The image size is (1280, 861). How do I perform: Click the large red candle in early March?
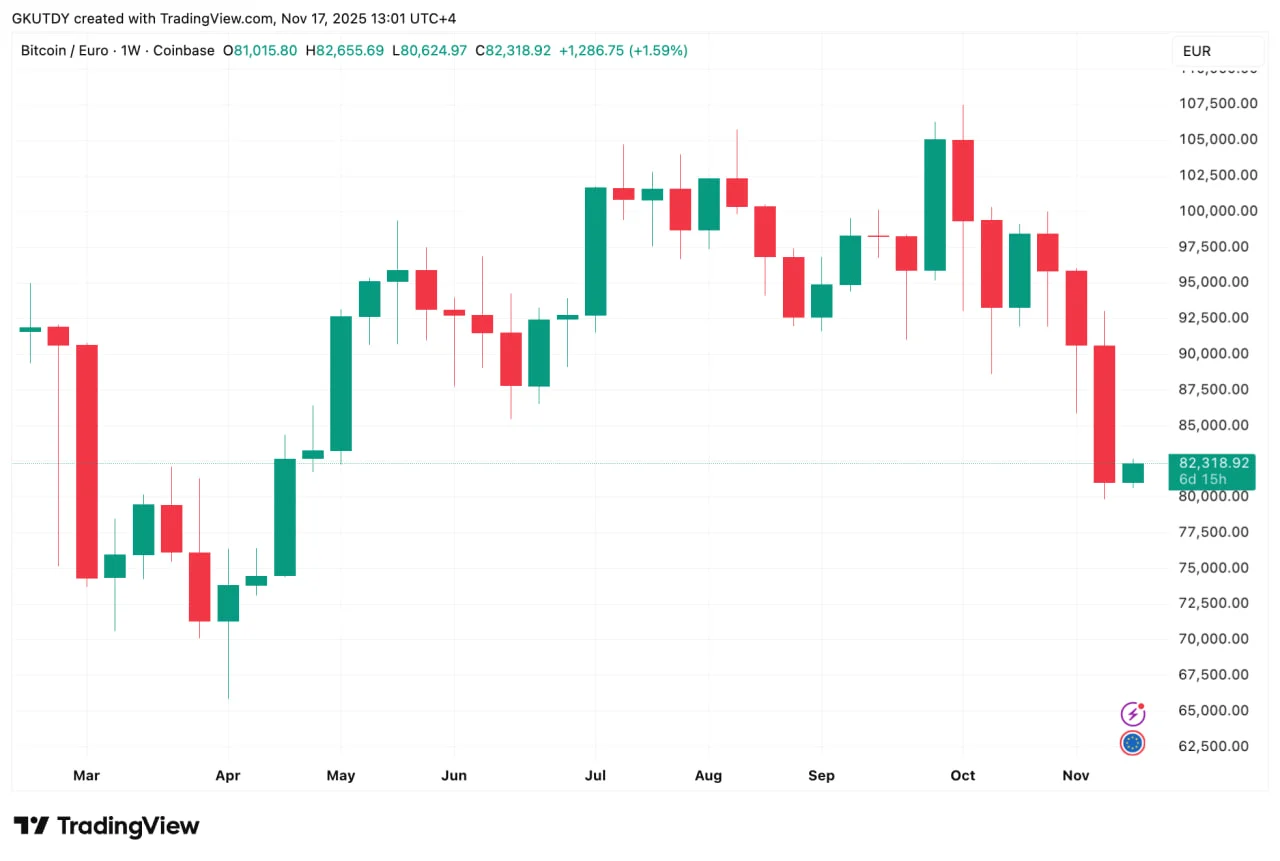(x=87, y=461)
